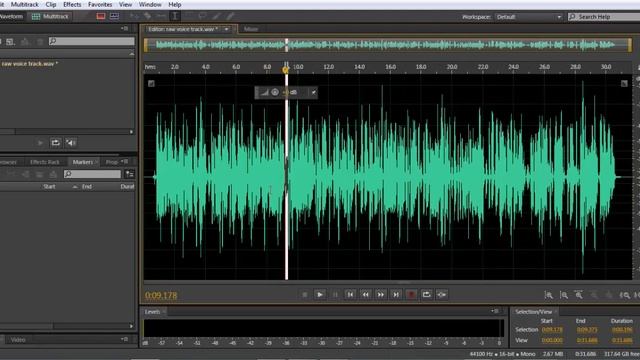Image resolution: width=640 pixels, height=360 pixels.
Task: Sort markers by Start column
Action: [x=49, y=187]
